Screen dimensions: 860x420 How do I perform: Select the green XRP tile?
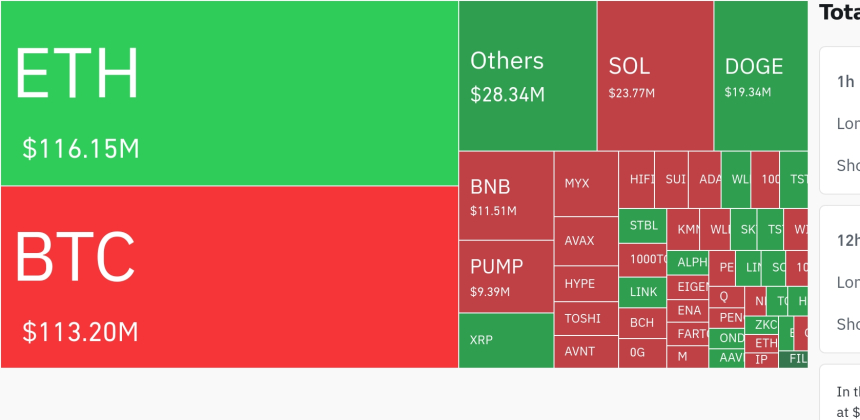click(x=506, y=340)
